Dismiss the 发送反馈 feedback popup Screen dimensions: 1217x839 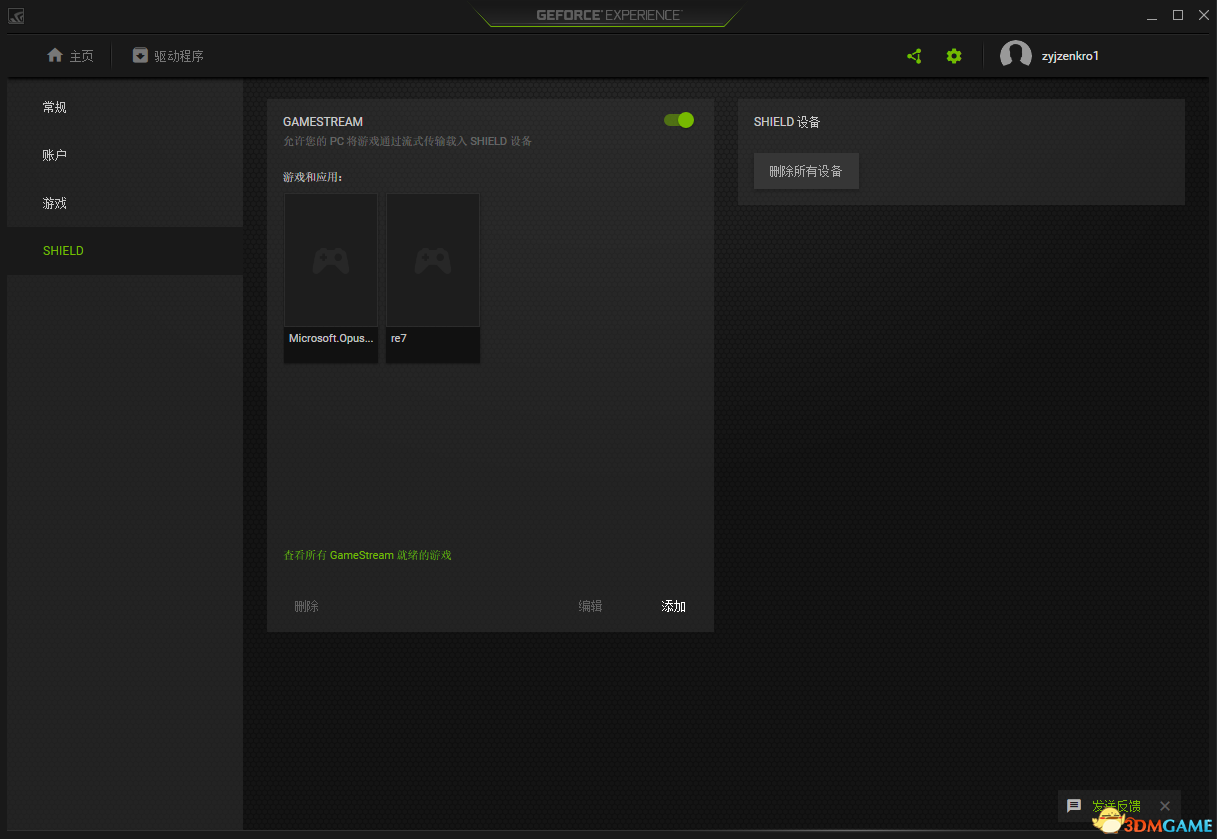click(1165, 806)
